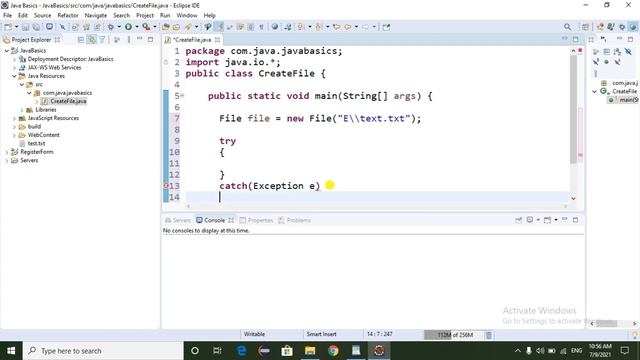Expand the JavaScript Resources node
The width and height of the screenshot is (640, 360).
tap(14, 118)
